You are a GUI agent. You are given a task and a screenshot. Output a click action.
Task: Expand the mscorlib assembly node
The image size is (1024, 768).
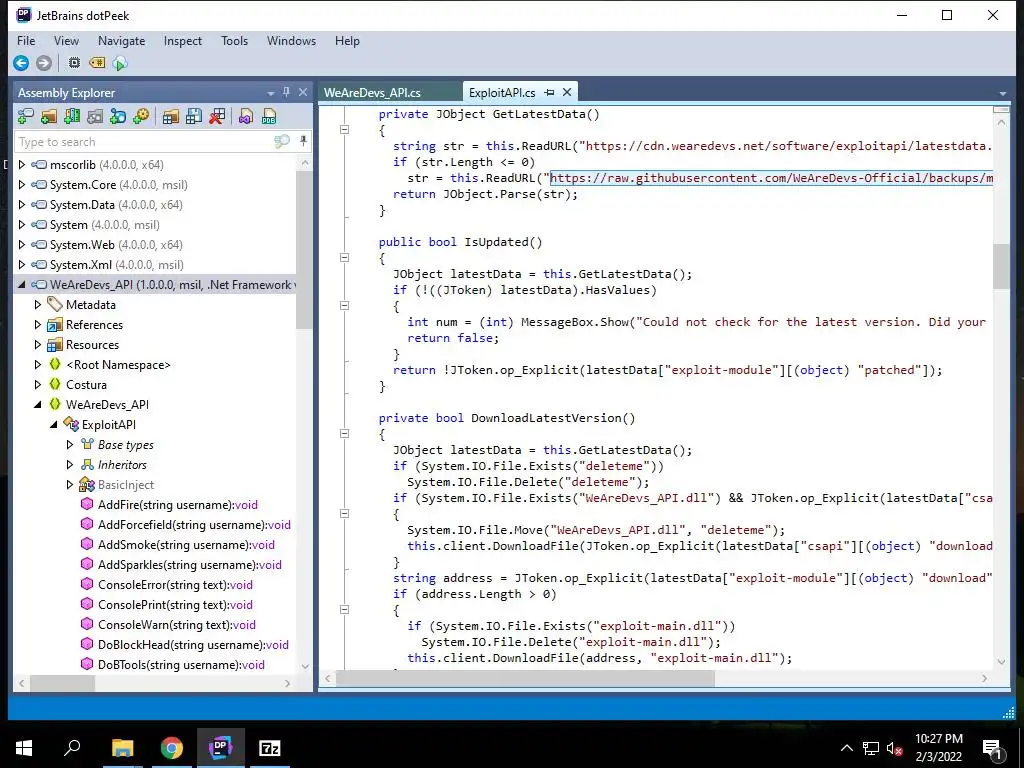22,165
